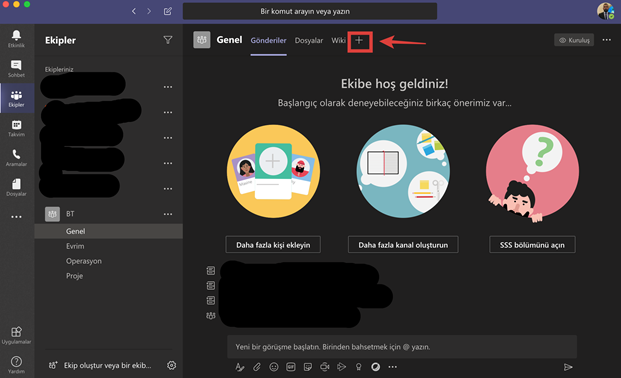Open the text format tool in compose bar
The height and width of the screenshot is (378, 621).
click(240, 367)
